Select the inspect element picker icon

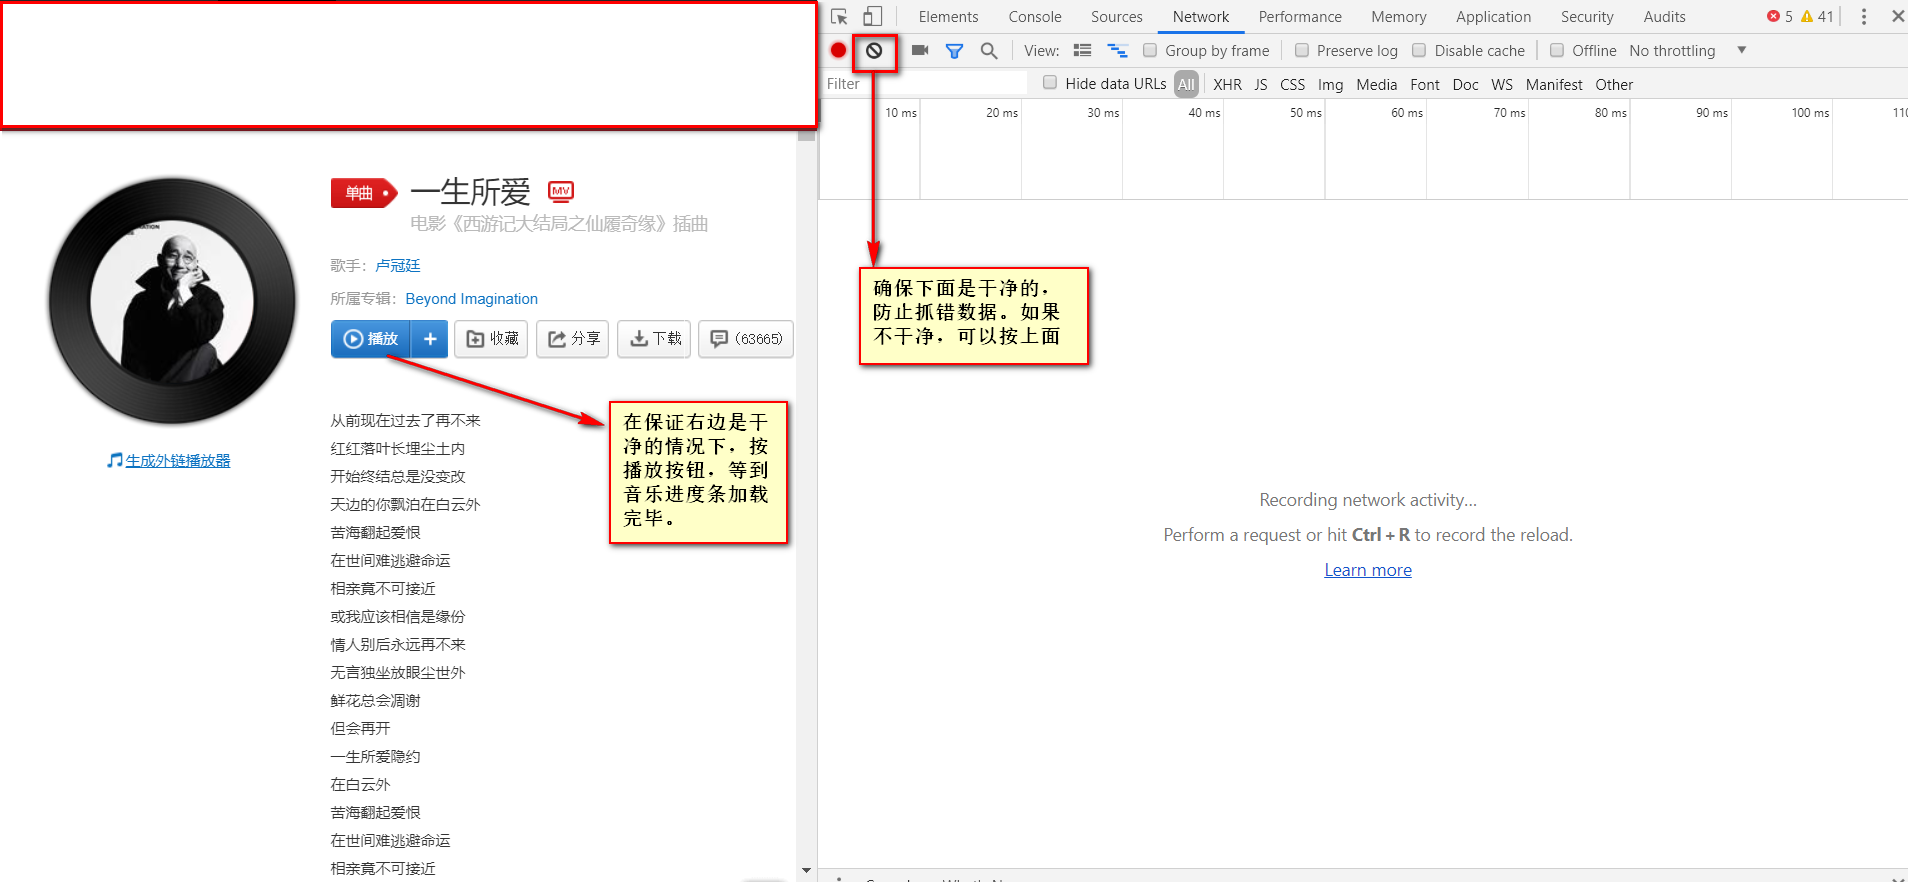[839, 17]
